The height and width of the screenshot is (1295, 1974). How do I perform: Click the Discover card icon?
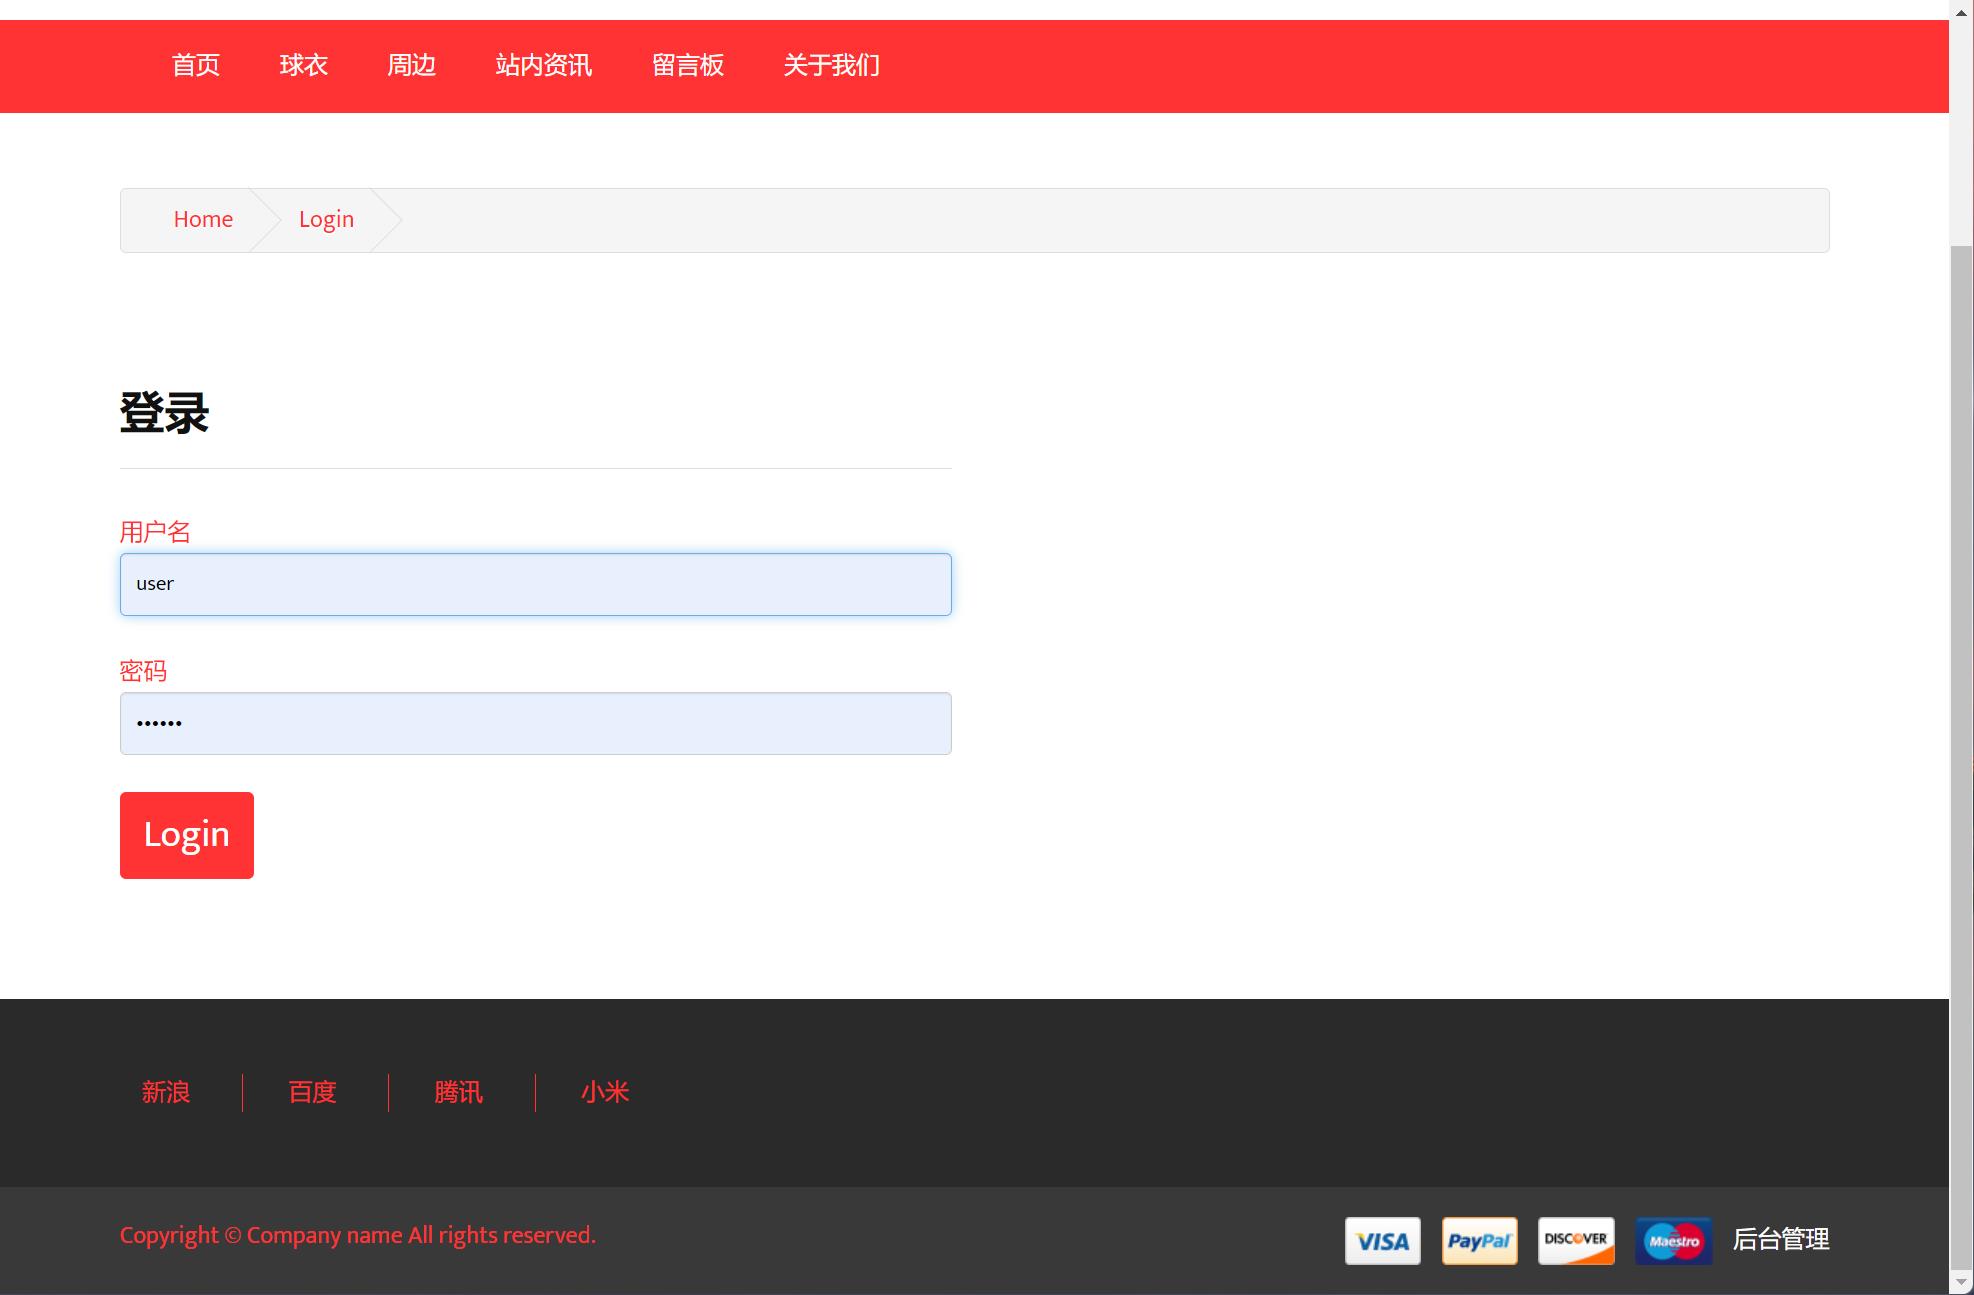[x=1576, y=1241]
